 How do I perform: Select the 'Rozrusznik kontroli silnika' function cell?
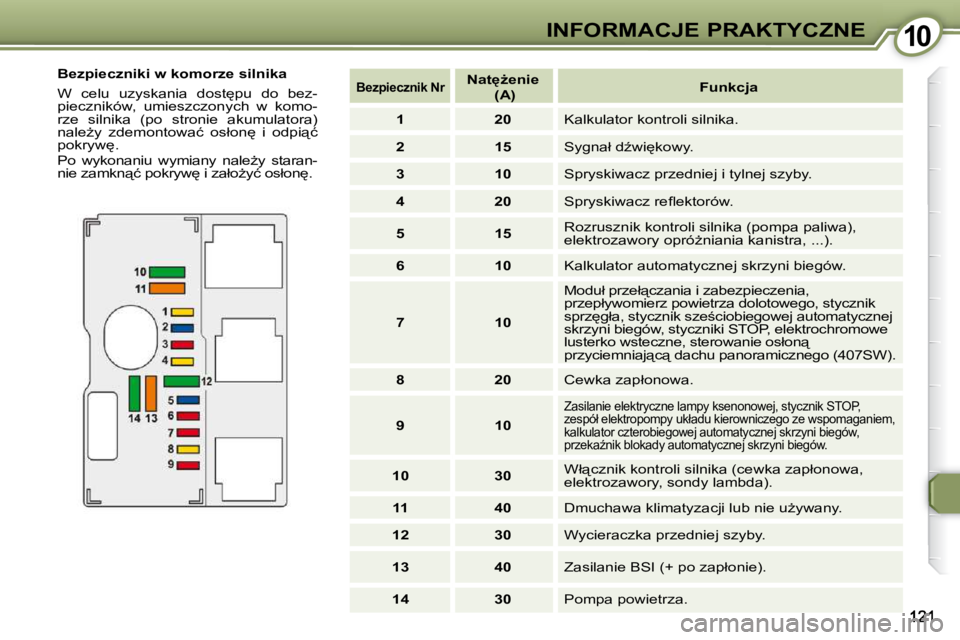pos(730,233)
